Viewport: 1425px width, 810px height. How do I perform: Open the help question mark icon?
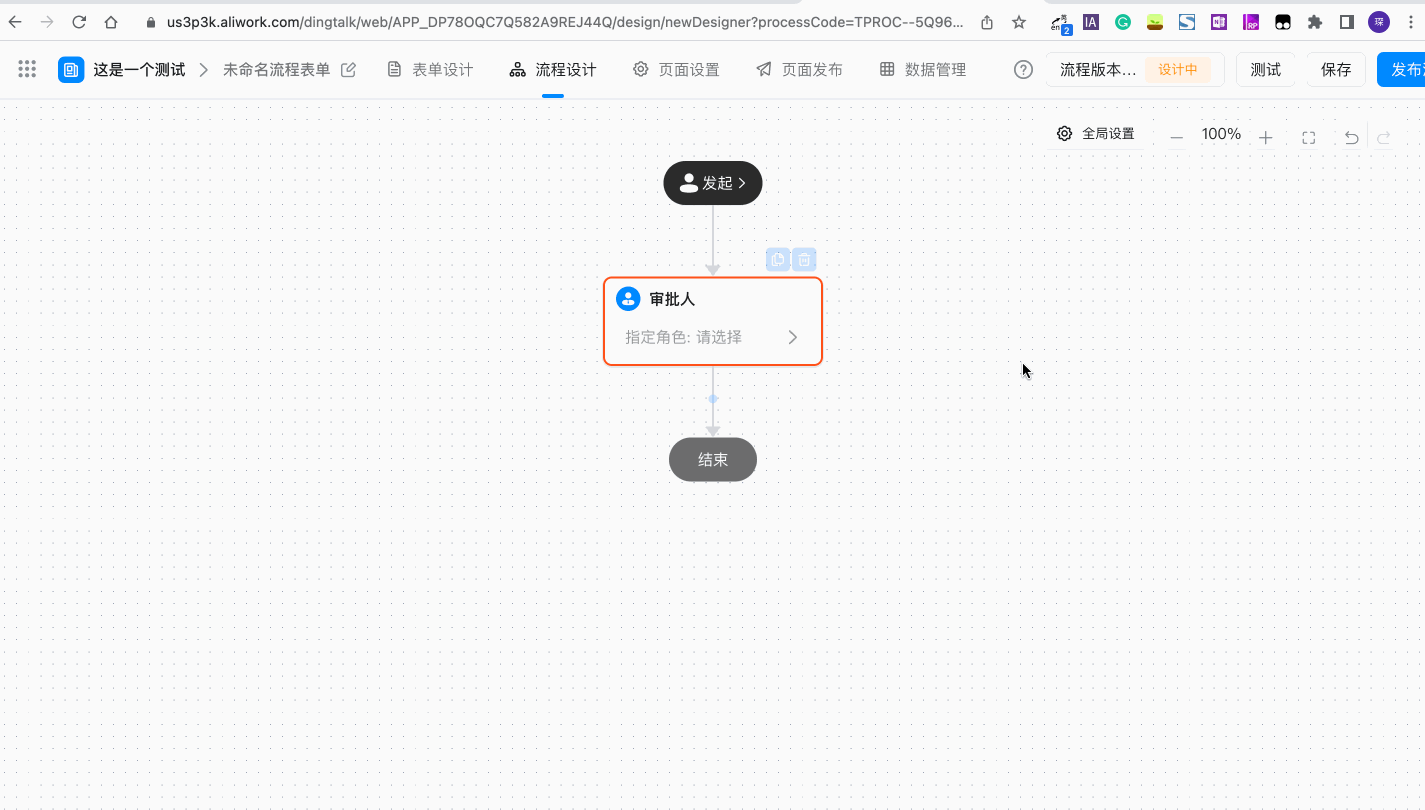point(1023,70)
